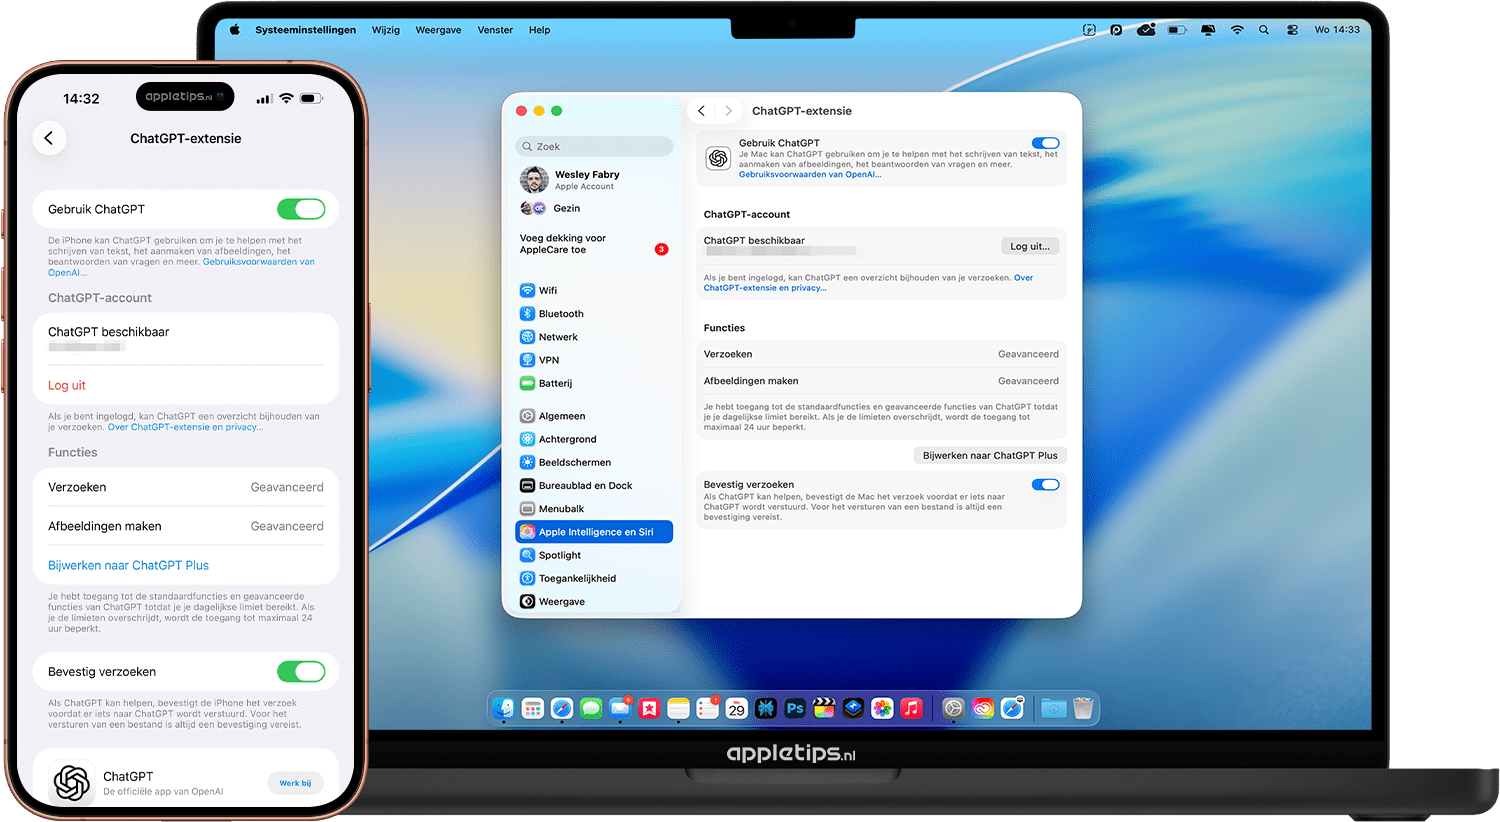The width and height of the screenshot is (1500, 822).
Task: Tap Verzoeken row on the iPhone
Action: click(x=186, y=487)
